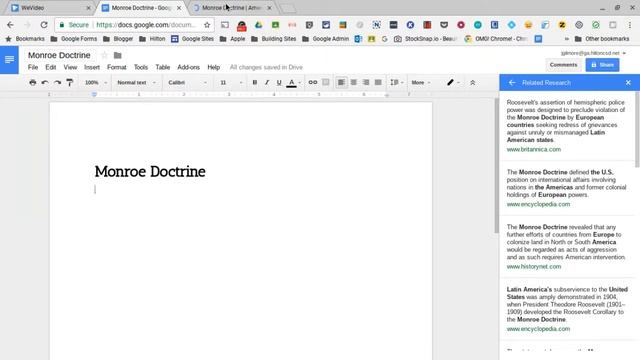
Task: Open the Help menu
Action: [213, 67]
